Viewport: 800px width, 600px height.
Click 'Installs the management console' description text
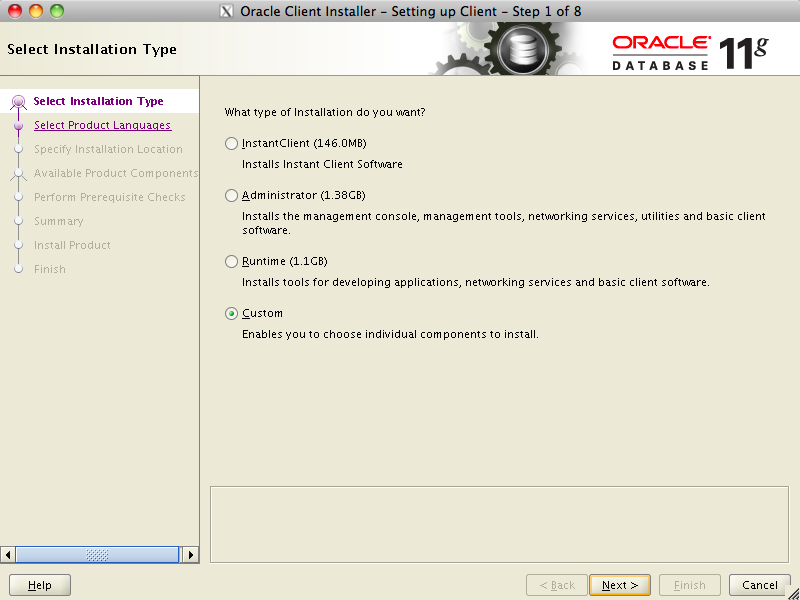[x=504, y=223]
